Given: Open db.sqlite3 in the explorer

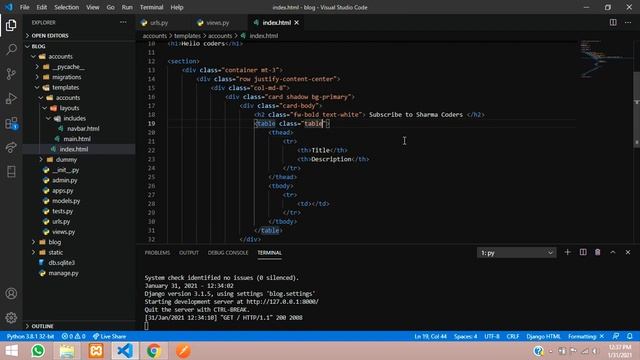Looking at the screenshot, I should pyautogui.click(x=62, y=263).
